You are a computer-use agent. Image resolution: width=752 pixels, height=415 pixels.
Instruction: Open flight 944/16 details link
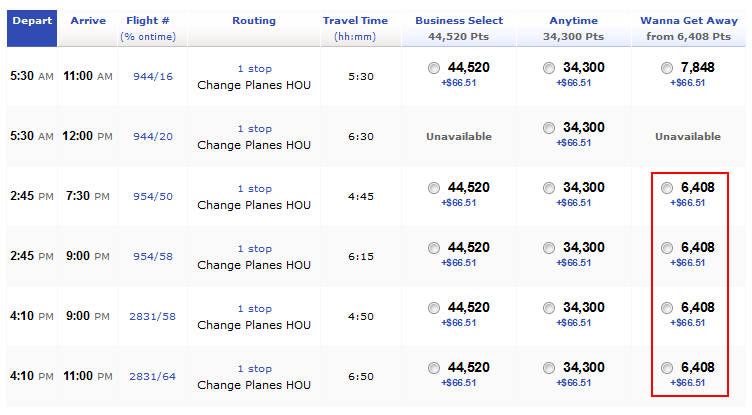[153, 77]
